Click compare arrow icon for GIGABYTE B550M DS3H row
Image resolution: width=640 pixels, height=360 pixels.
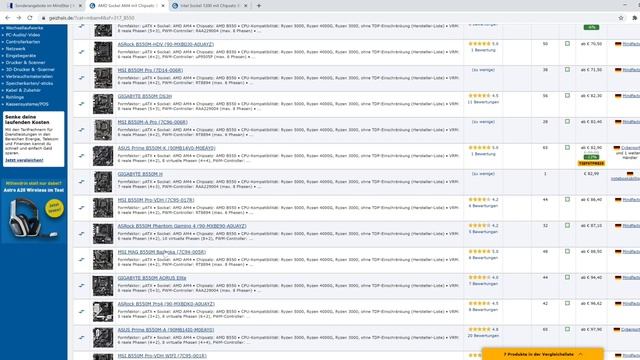pos(82,104)
